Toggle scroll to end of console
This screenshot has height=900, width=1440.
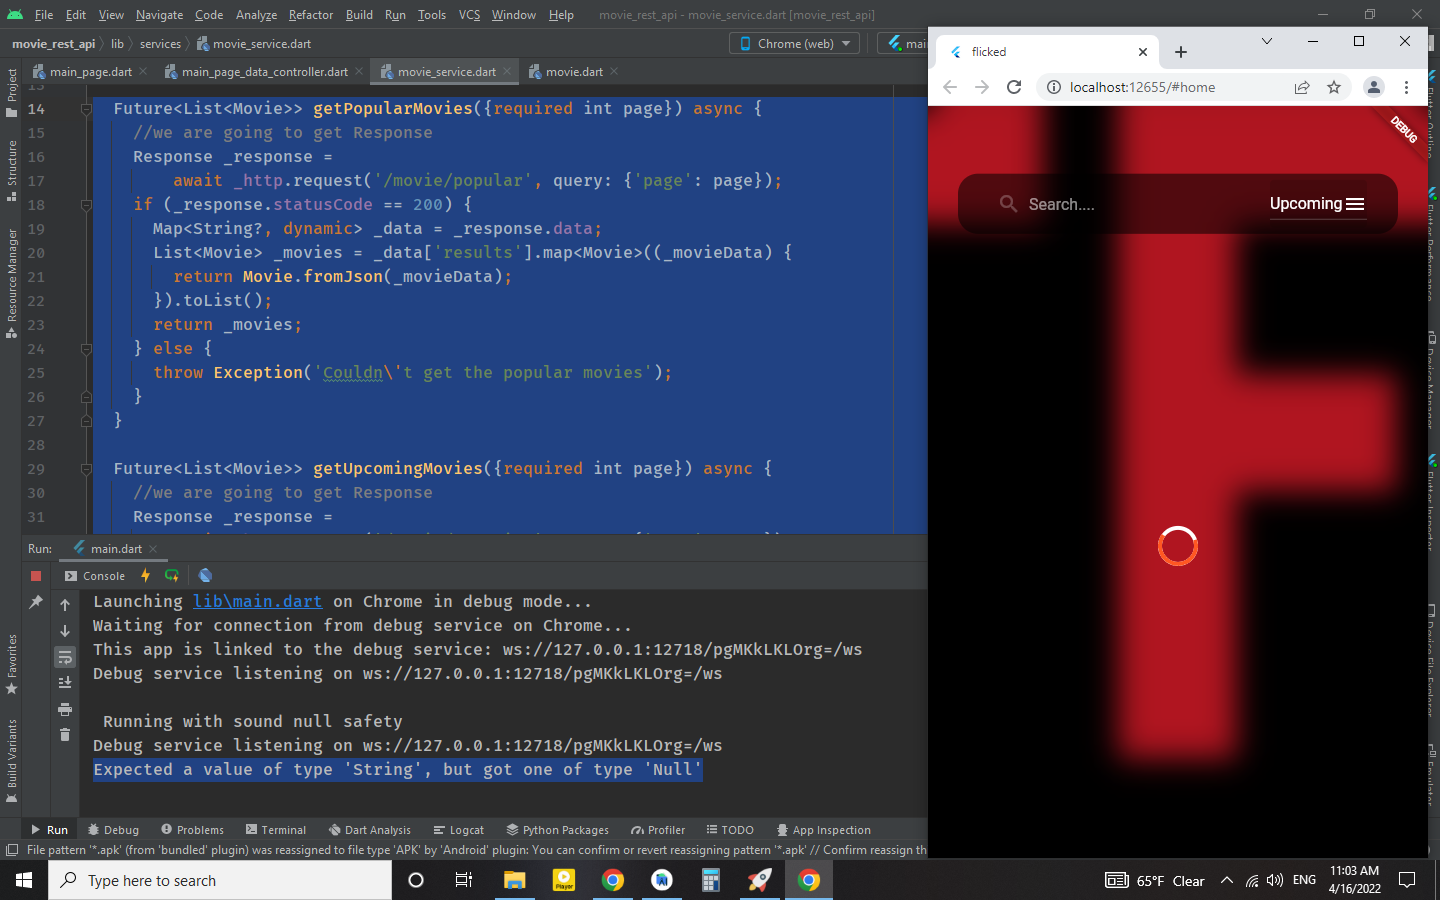click(x=65, y=683)
